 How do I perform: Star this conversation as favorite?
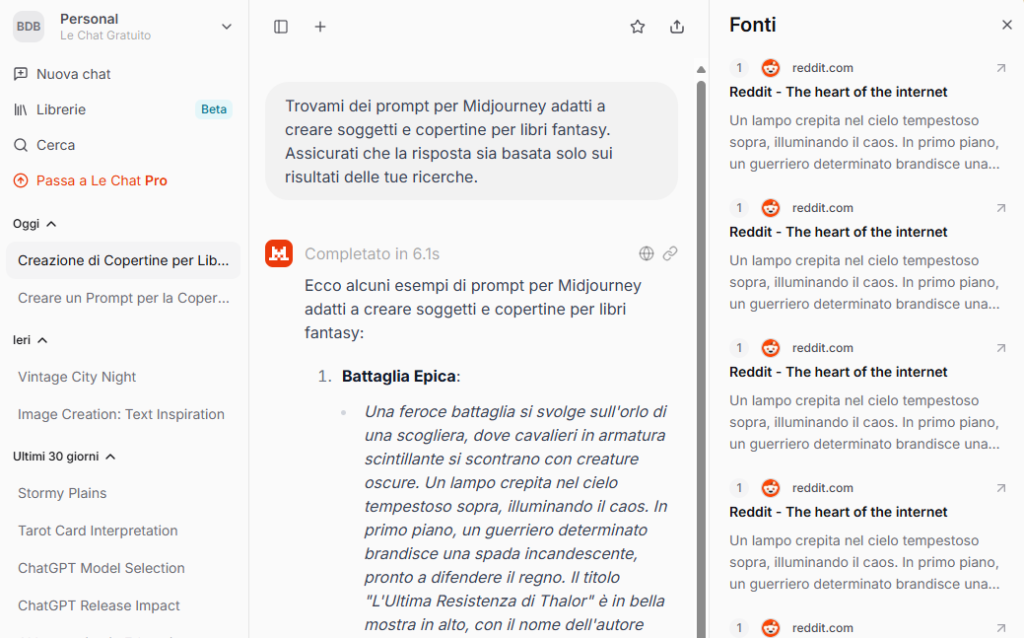pyautogui.click(x=637, y=27)
